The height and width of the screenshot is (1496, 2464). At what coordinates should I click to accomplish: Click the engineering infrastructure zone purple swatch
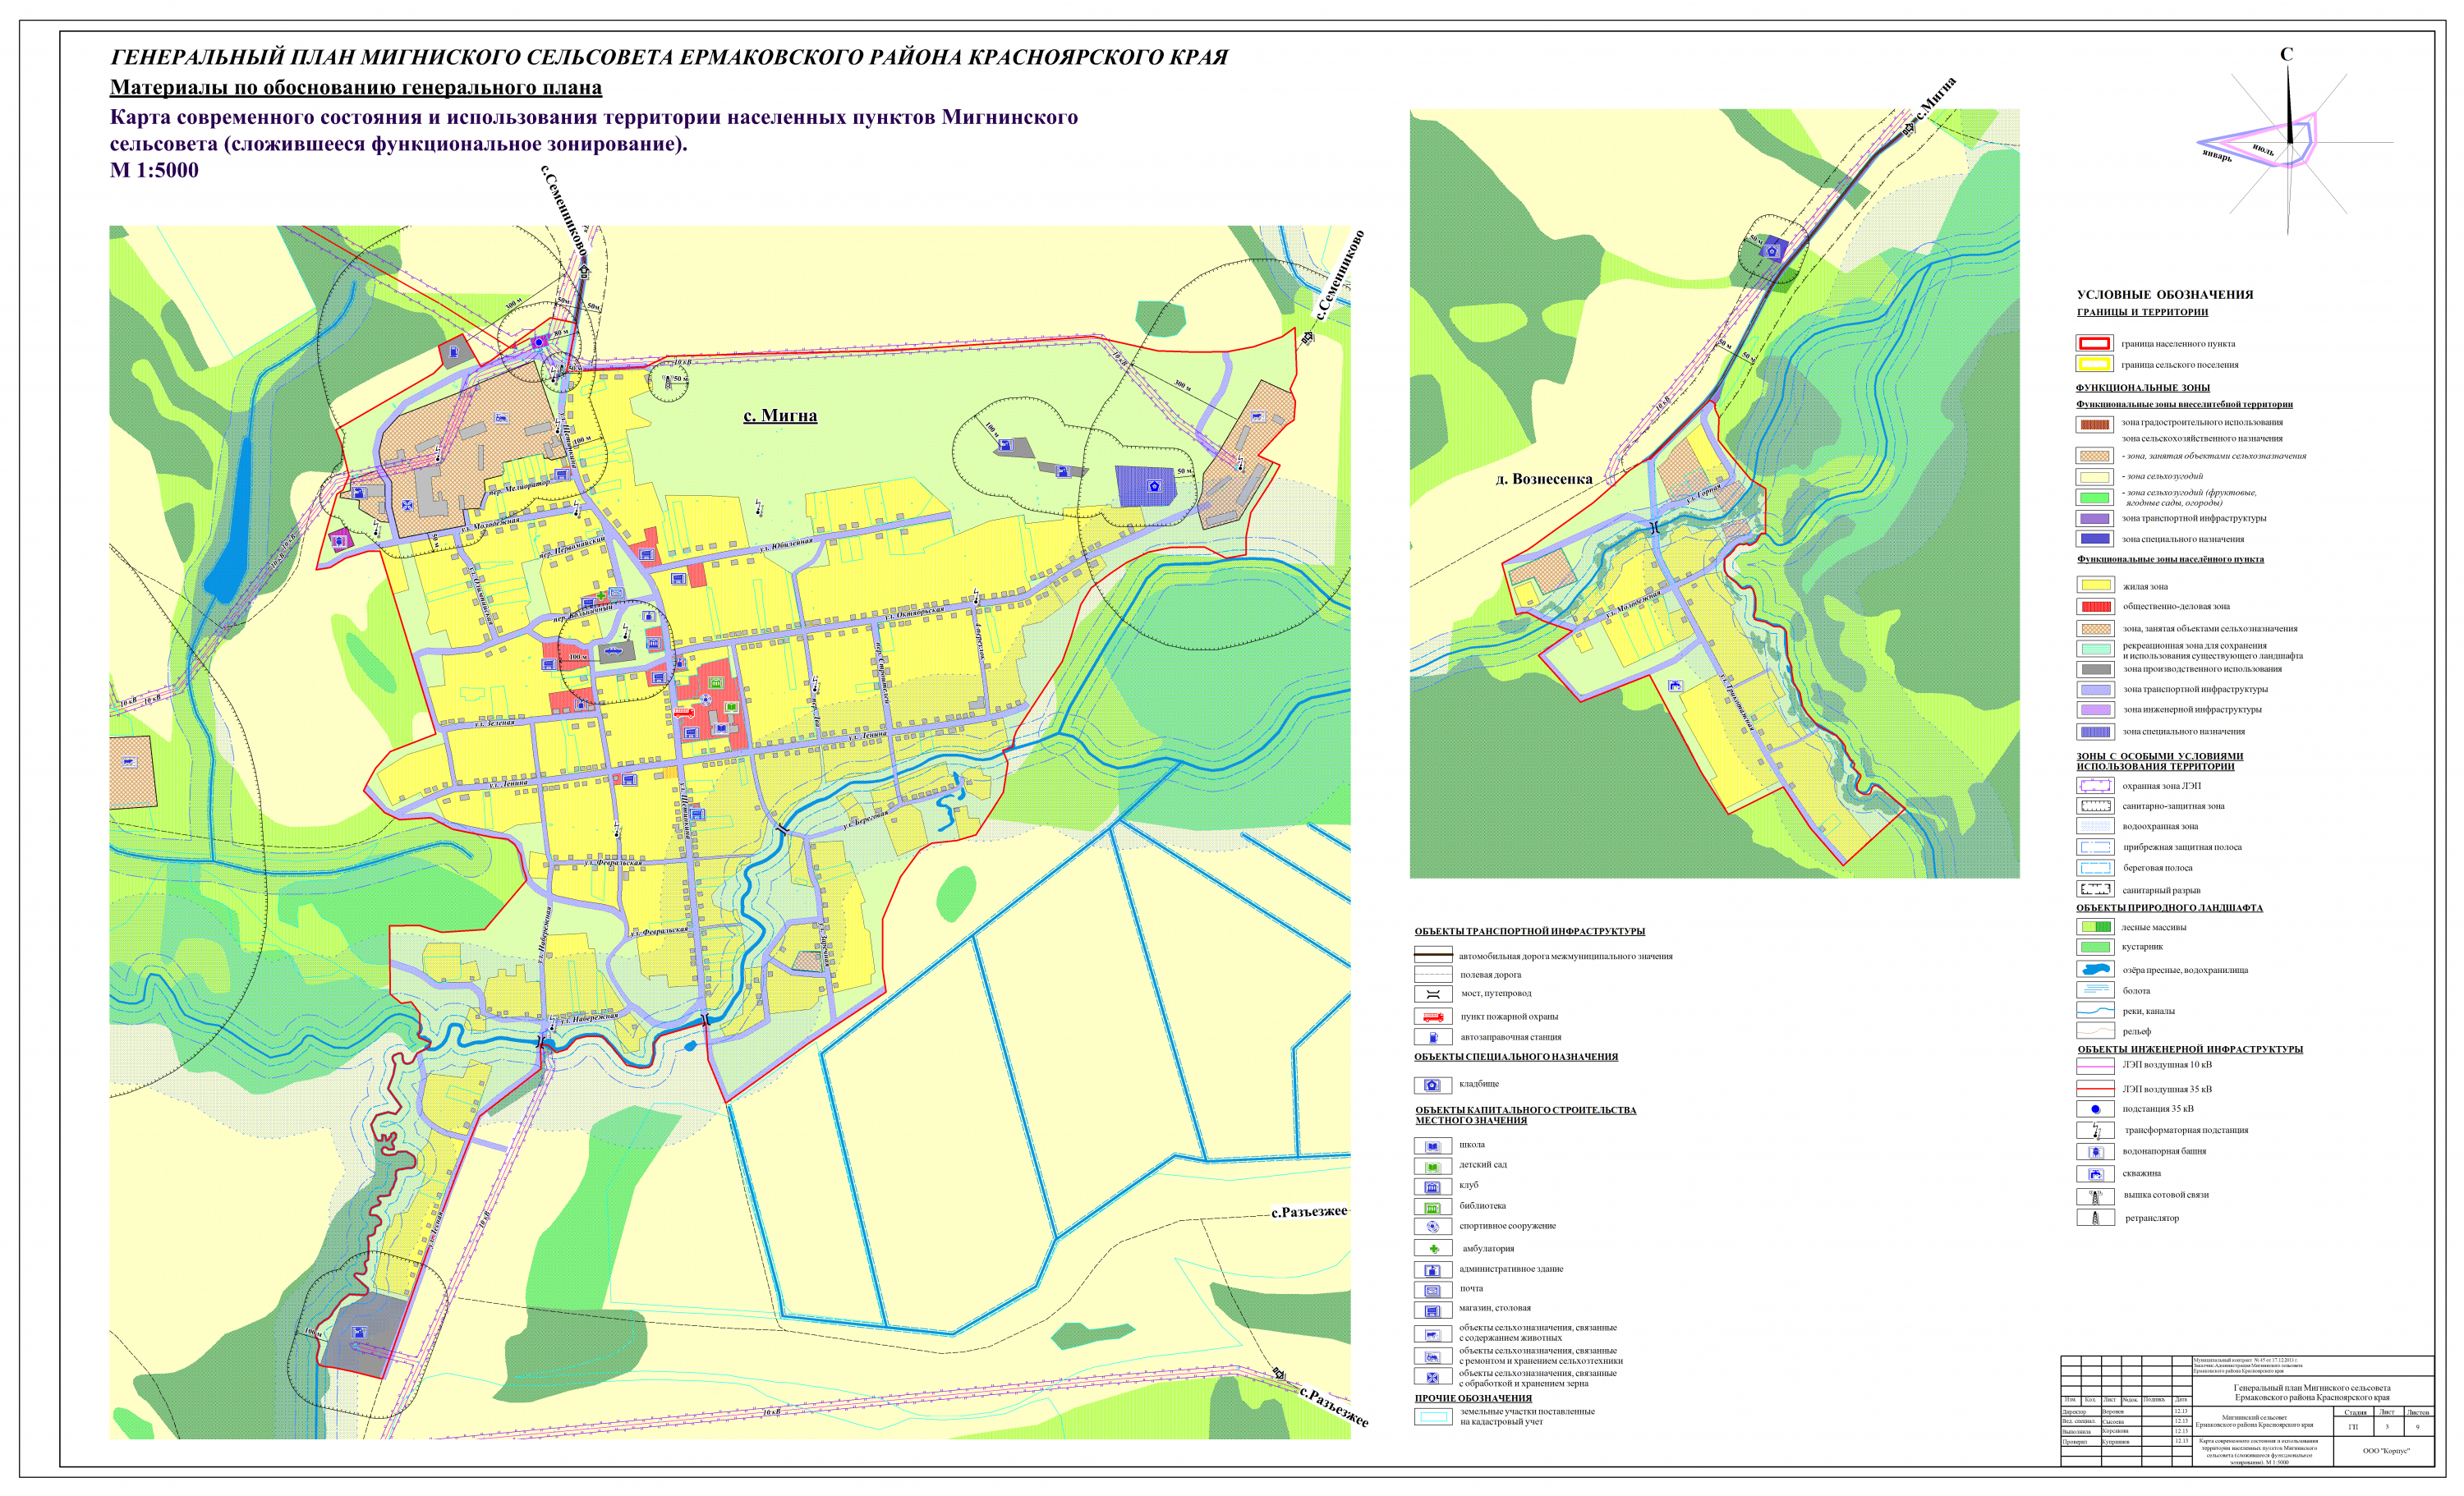2095,711
